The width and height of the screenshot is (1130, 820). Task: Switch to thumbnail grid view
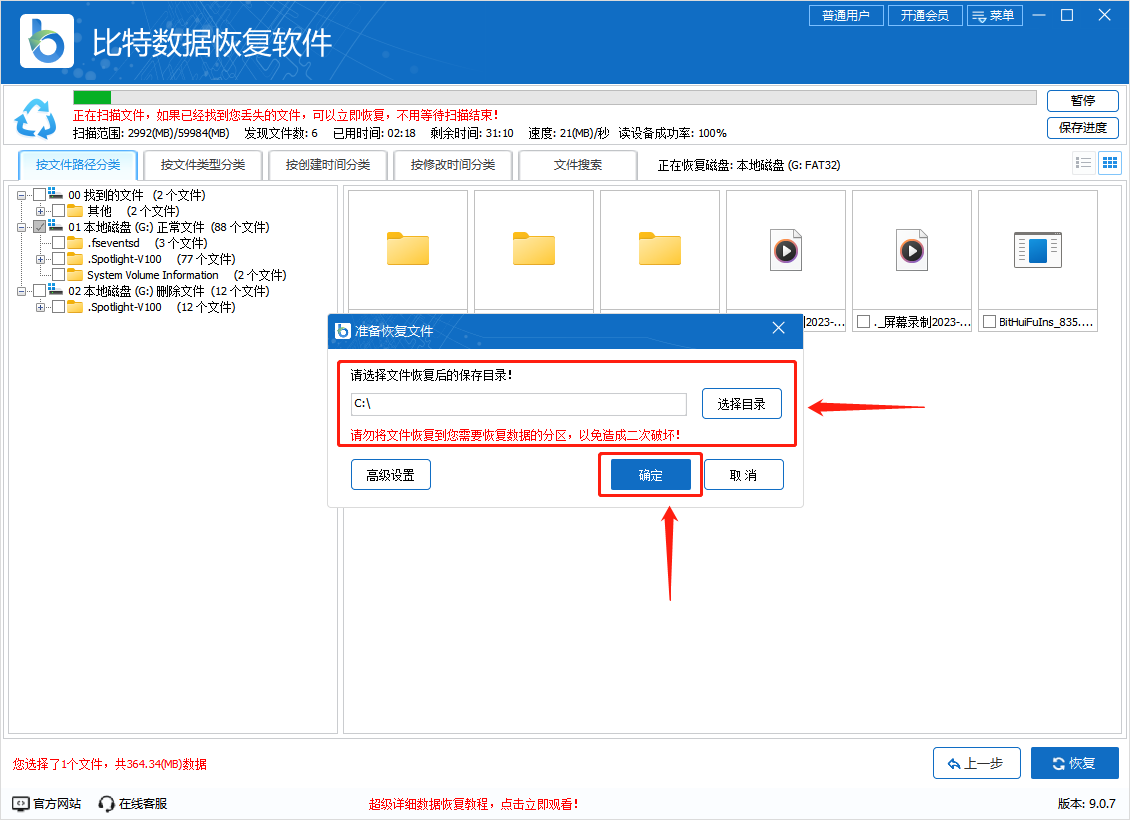(x=1109, y=162)
